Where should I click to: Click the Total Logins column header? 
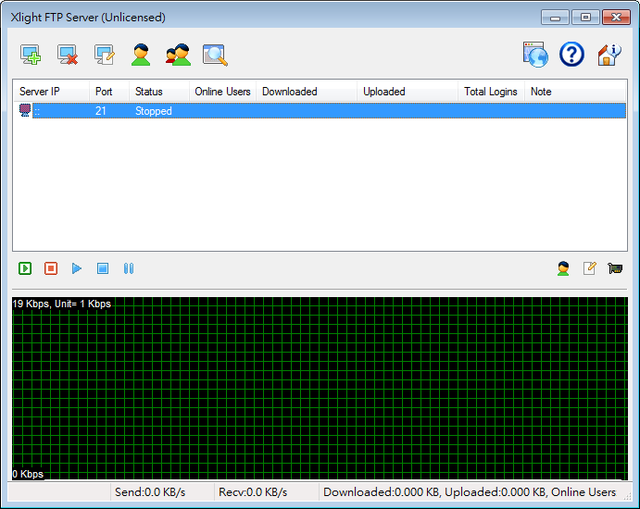coord(491,91)
